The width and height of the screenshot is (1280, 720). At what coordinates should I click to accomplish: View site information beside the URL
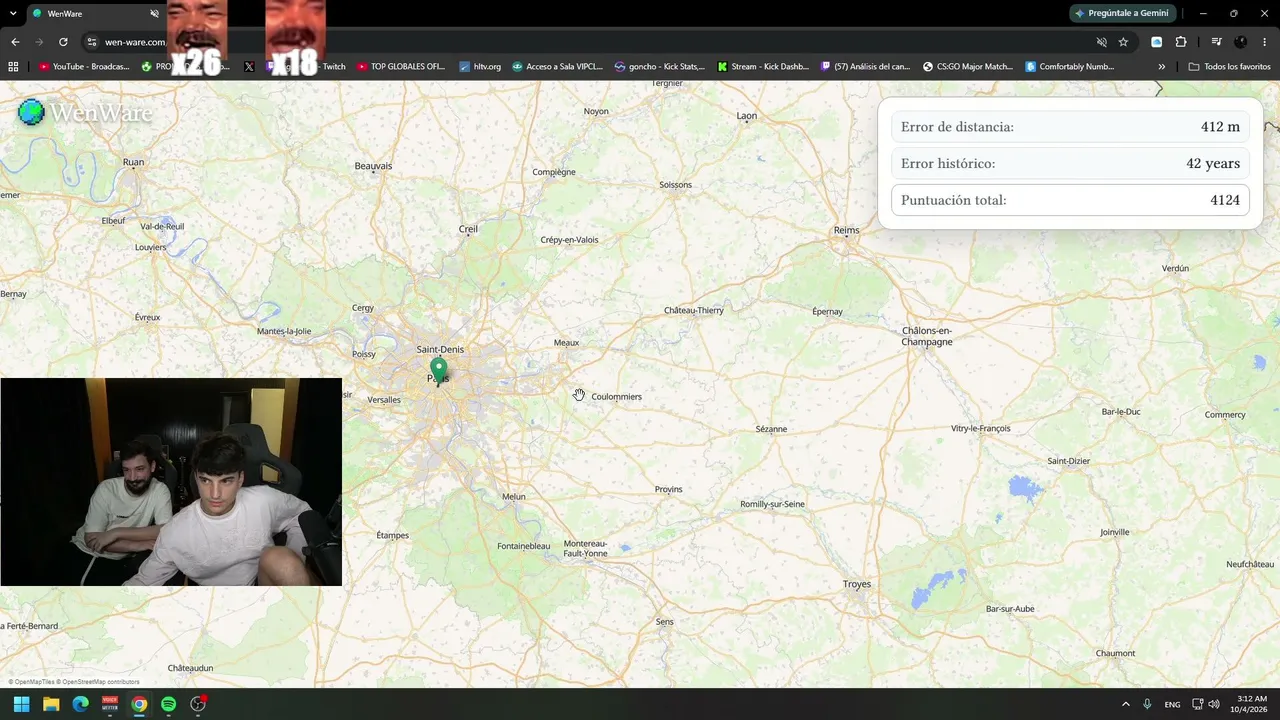tap(91, 42)
